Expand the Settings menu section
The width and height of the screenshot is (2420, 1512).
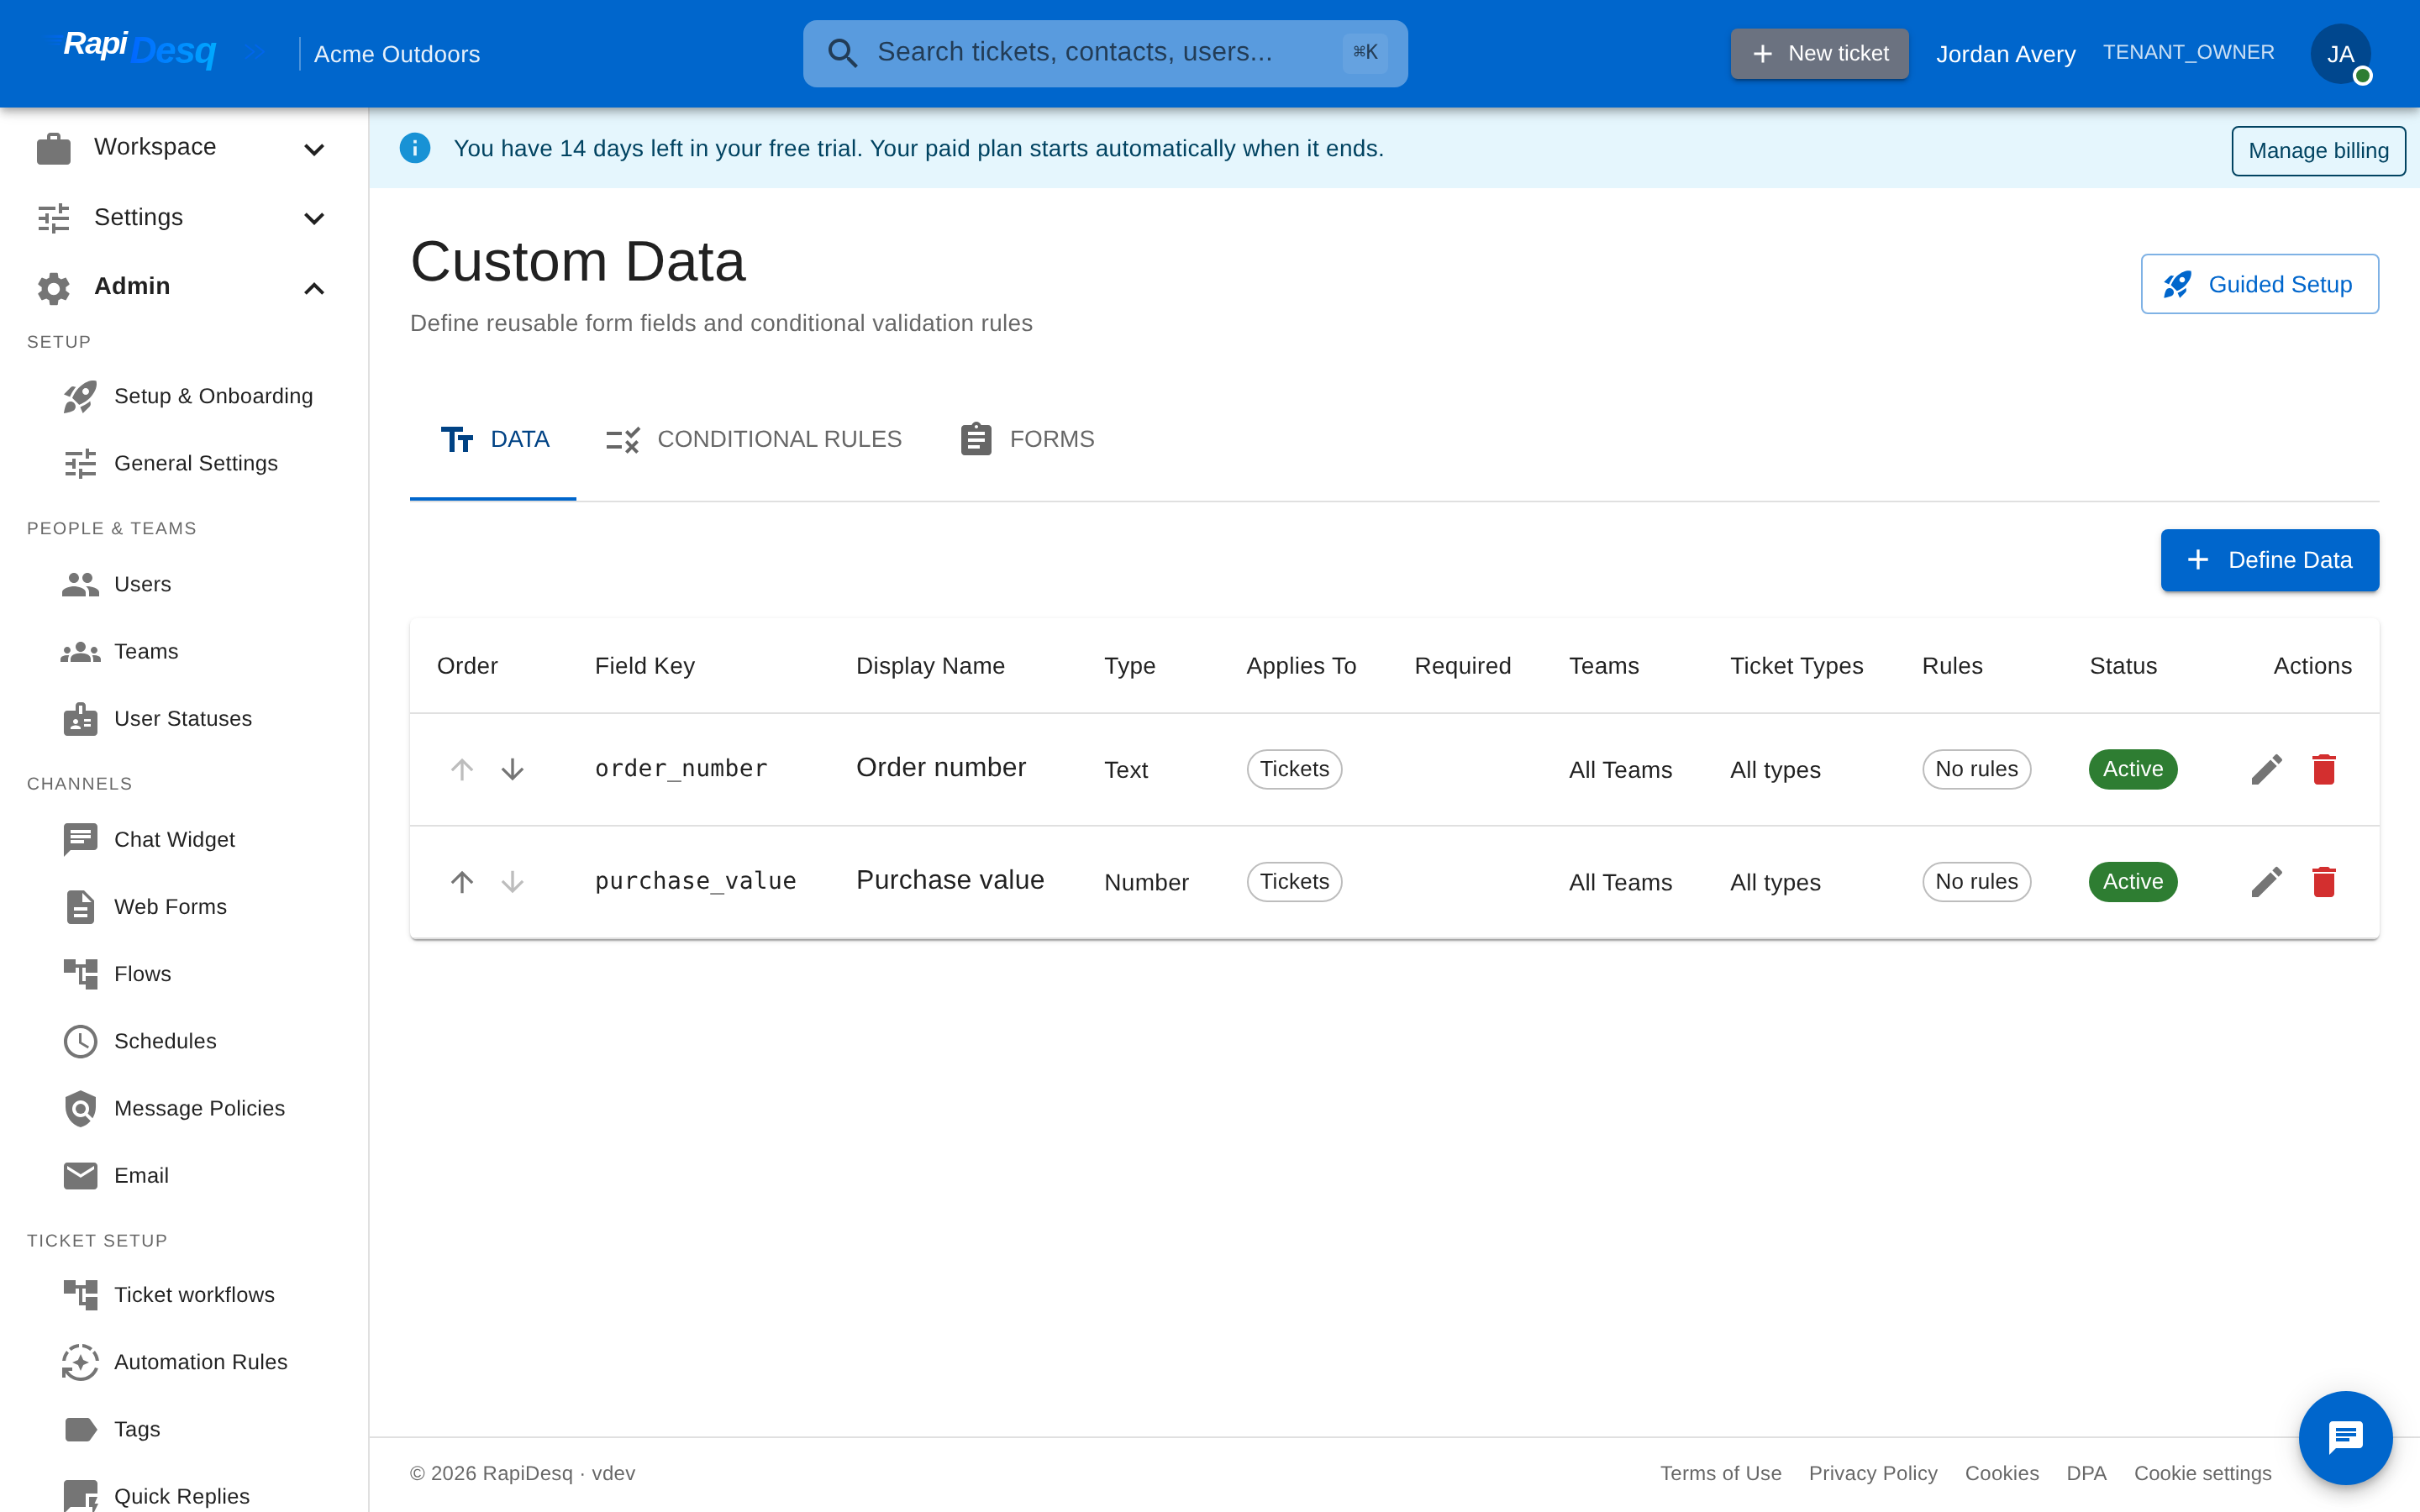coord(183,217)
